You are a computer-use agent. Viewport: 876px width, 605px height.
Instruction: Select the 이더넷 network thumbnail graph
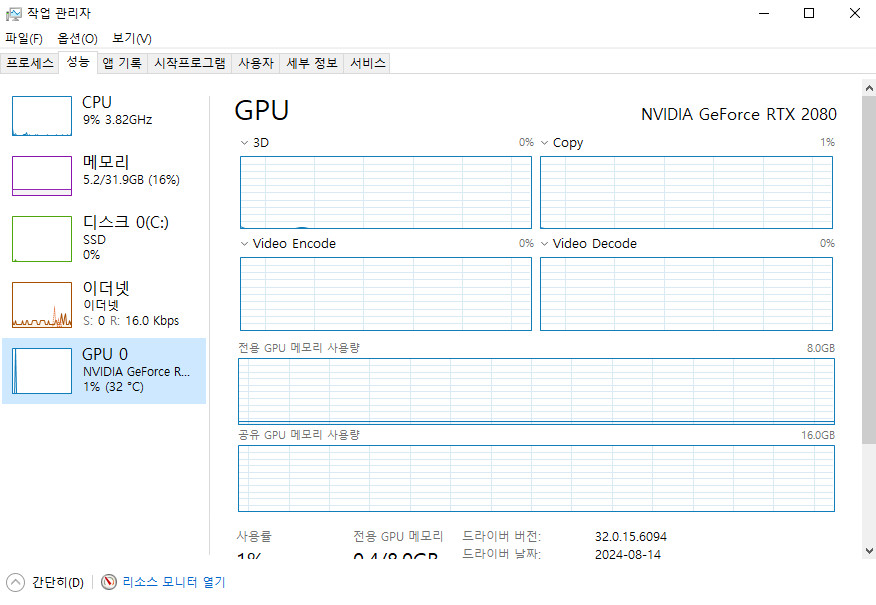point(42,304)
